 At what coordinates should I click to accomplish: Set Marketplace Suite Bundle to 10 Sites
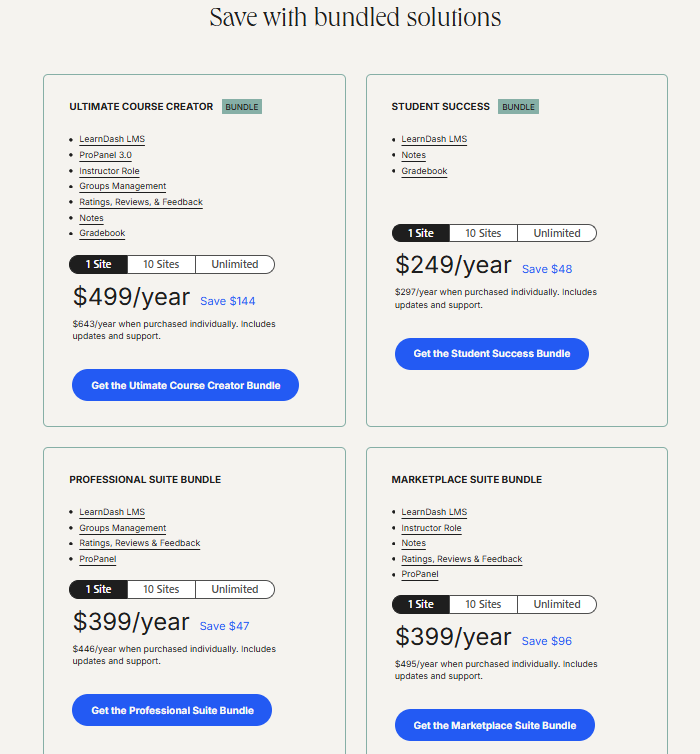tap(483, 604)
